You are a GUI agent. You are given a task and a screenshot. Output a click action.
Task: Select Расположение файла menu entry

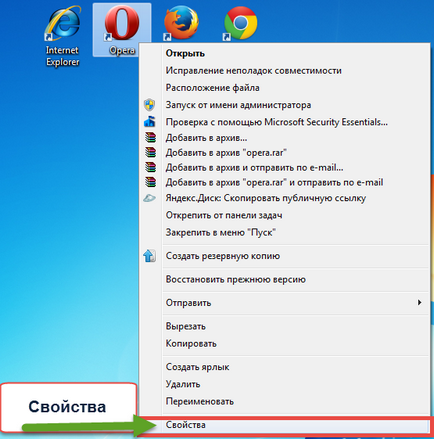[x=213, y=88]
